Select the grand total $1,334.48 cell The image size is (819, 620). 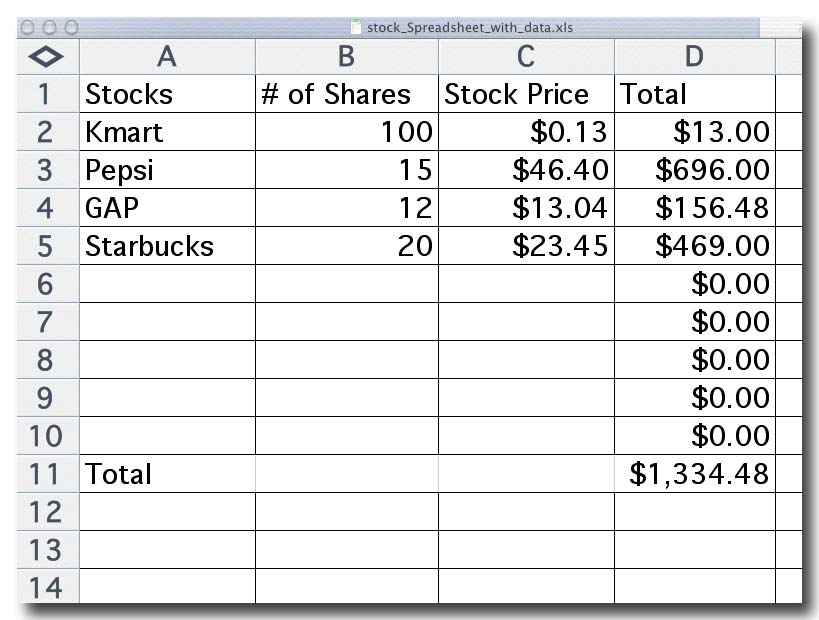[695, 474]
